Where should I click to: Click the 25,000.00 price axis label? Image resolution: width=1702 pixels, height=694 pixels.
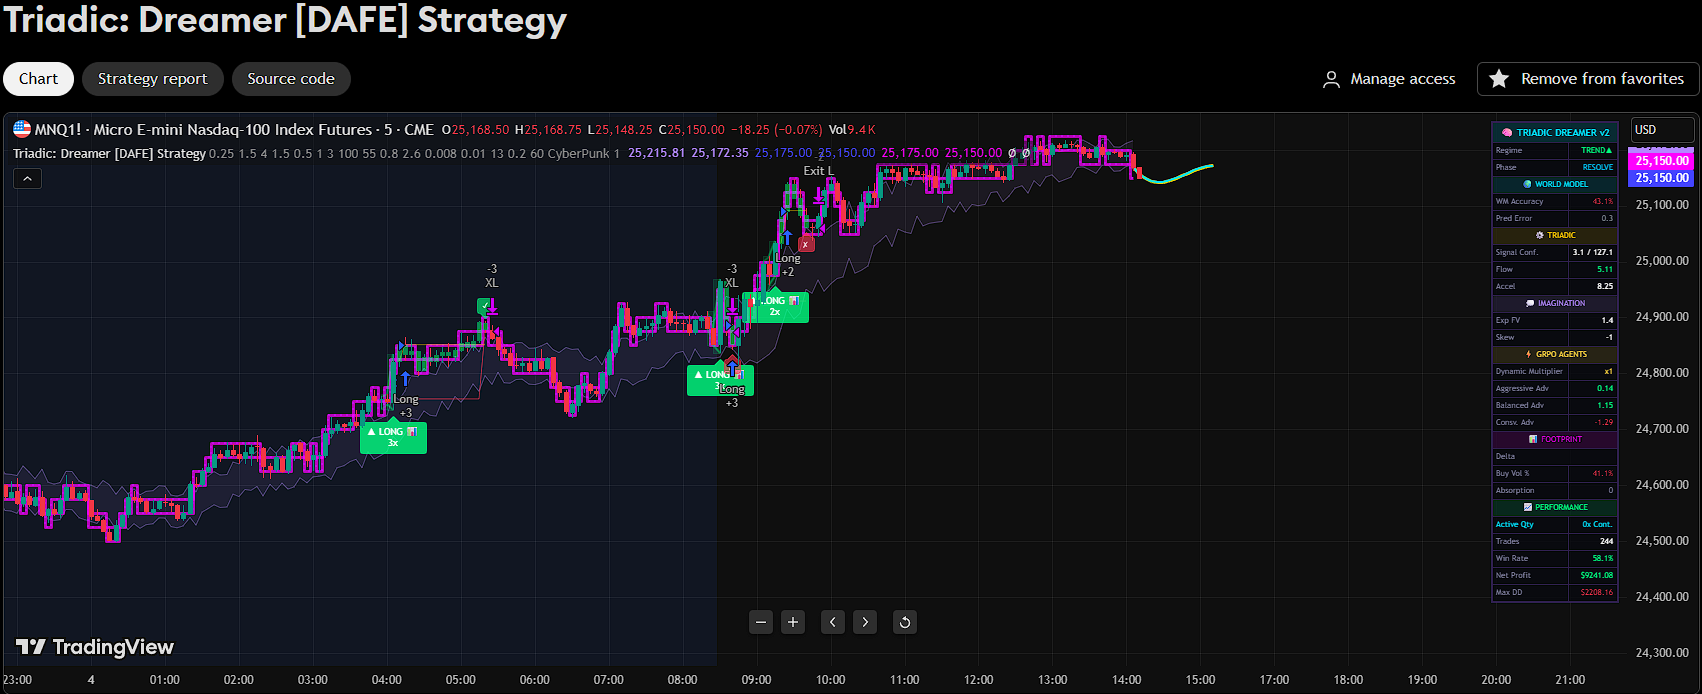pyautogui.click(x=1662, y=260)
